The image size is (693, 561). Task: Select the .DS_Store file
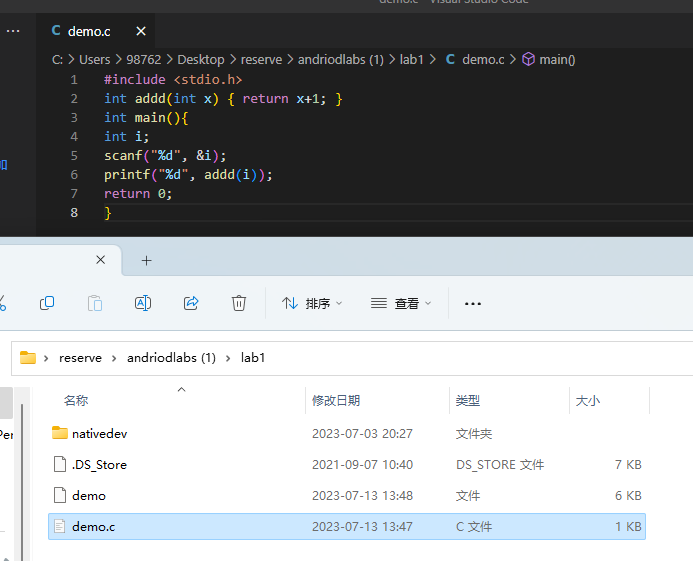pos(347,465)
